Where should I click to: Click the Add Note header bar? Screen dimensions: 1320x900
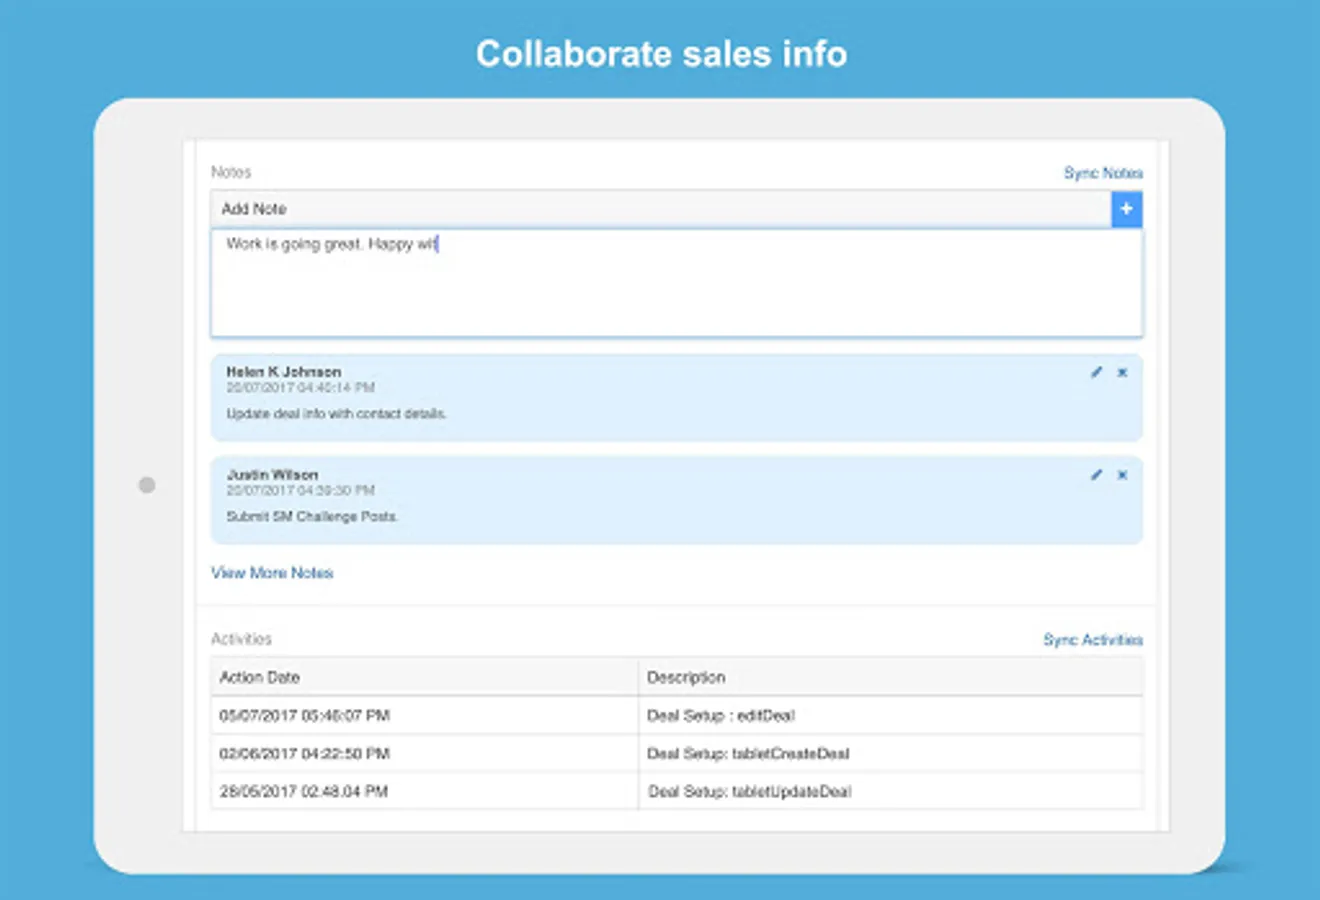[x=660, y=209]
